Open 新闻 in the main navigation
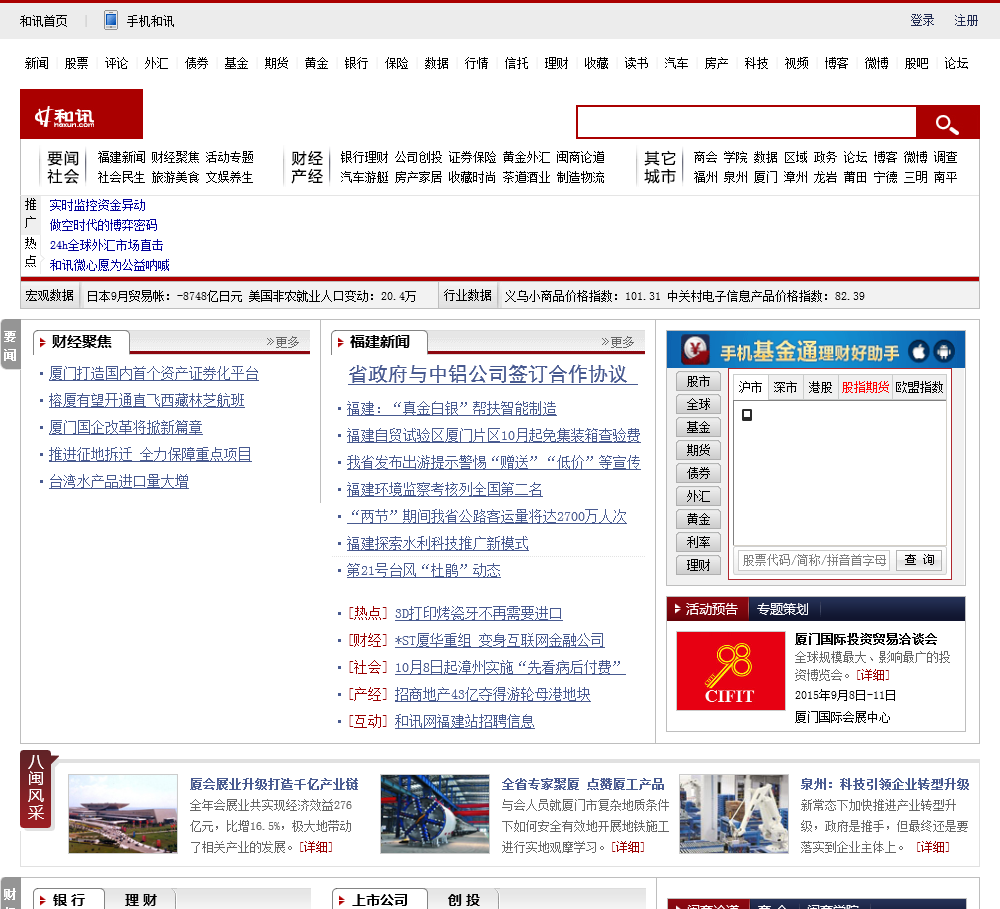Image resolution: width=1000 pixels, height=909 pixels. click(36, 63)
